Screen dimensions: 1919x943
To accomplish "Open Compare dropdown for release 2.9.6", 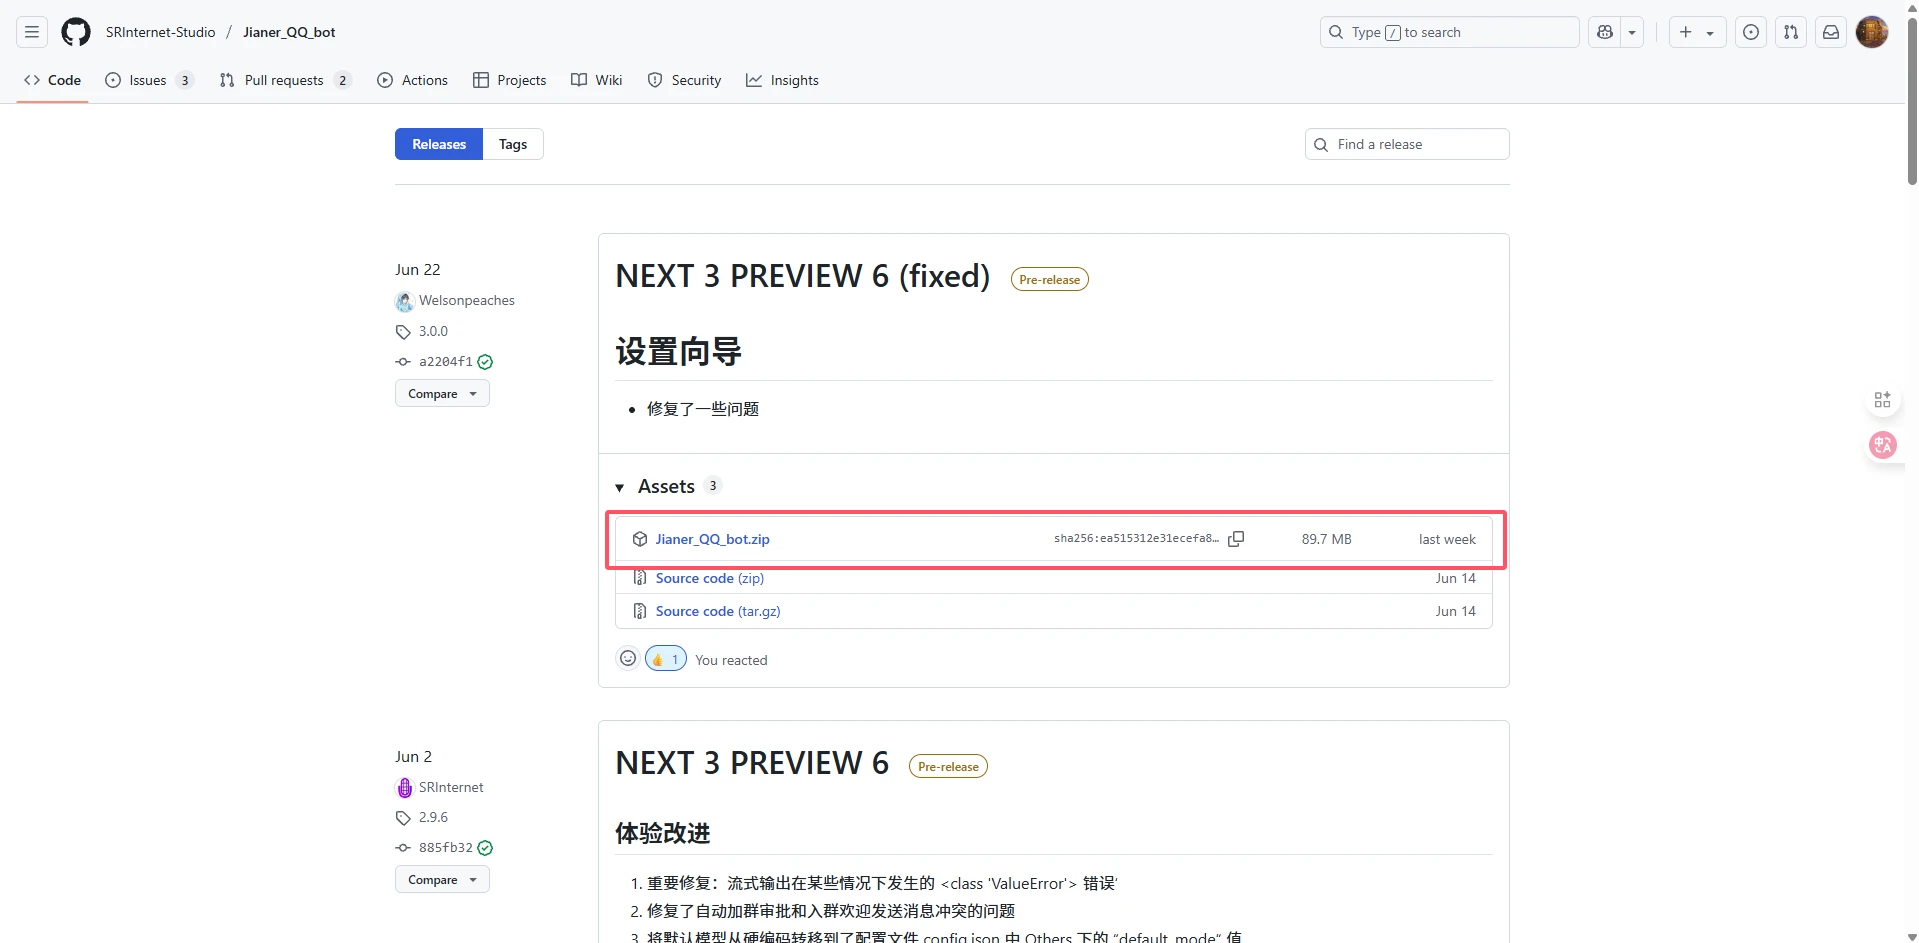I will point(442,880).
